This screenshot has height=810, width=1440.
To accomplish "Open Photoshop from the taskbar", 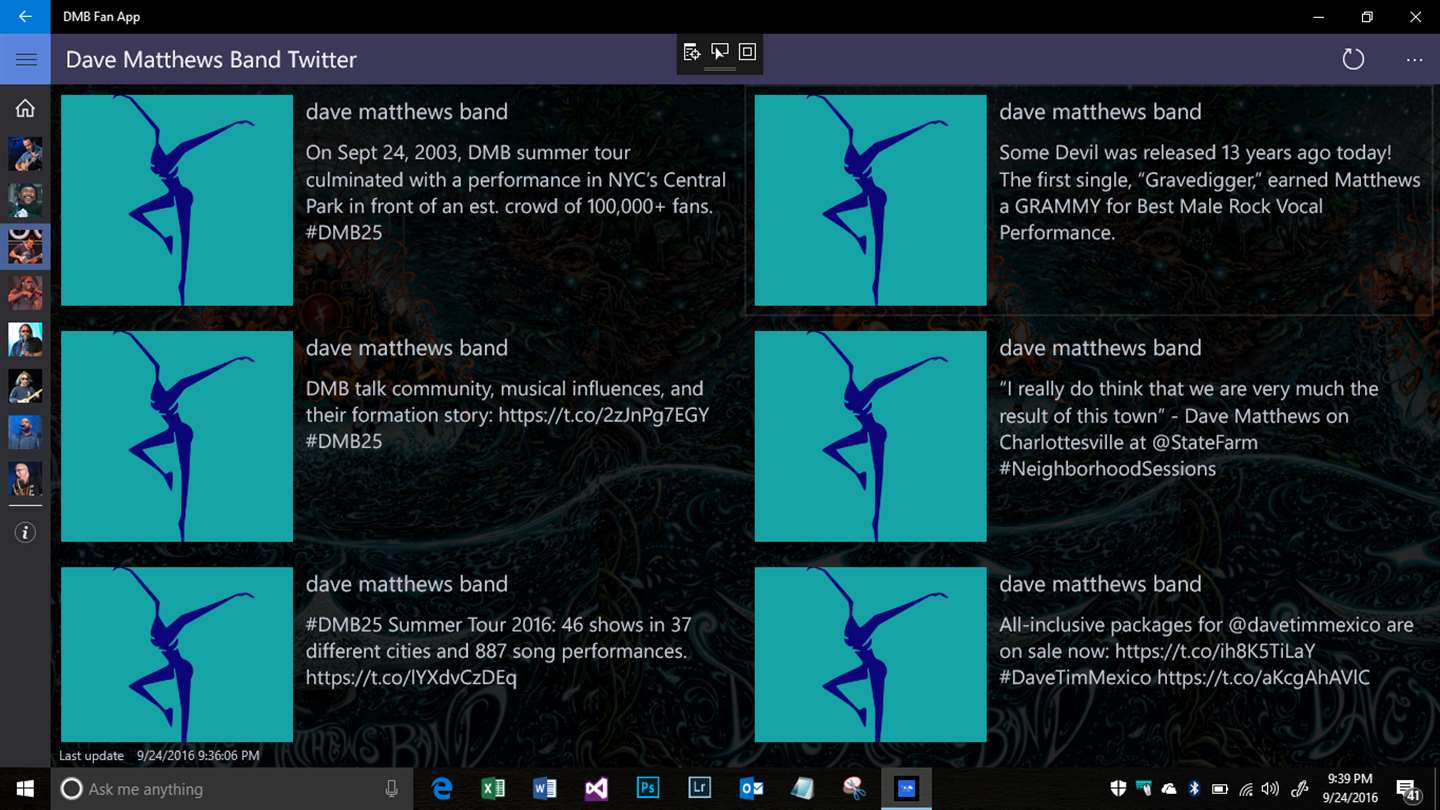I will tap(648, 789).
